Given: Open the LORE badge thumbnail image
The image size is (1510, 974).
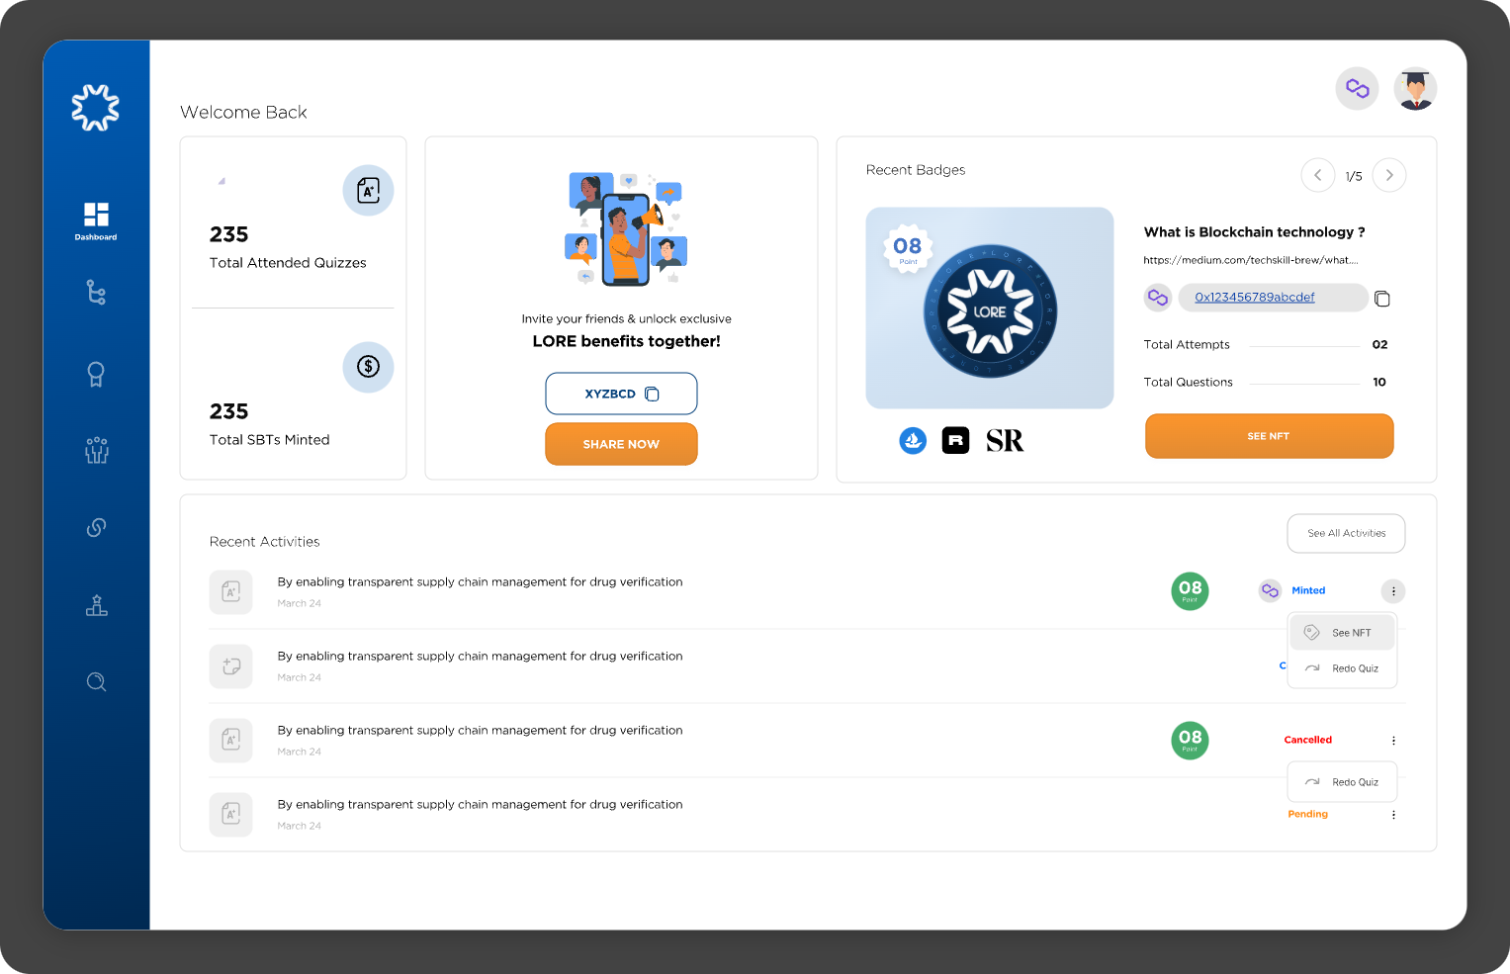Looking at the screenshot, I should [x=989, y=308].
